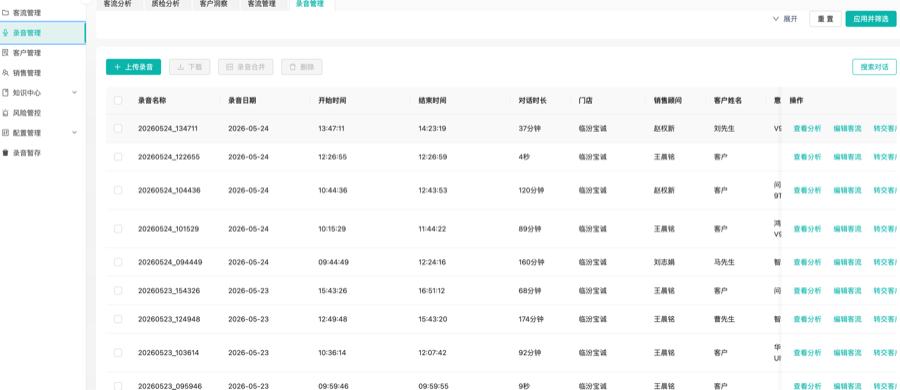Screen dimensions: 900x390
Task: Check the row 20260523_124948 checkbox
Action: [x=118, y=319]
